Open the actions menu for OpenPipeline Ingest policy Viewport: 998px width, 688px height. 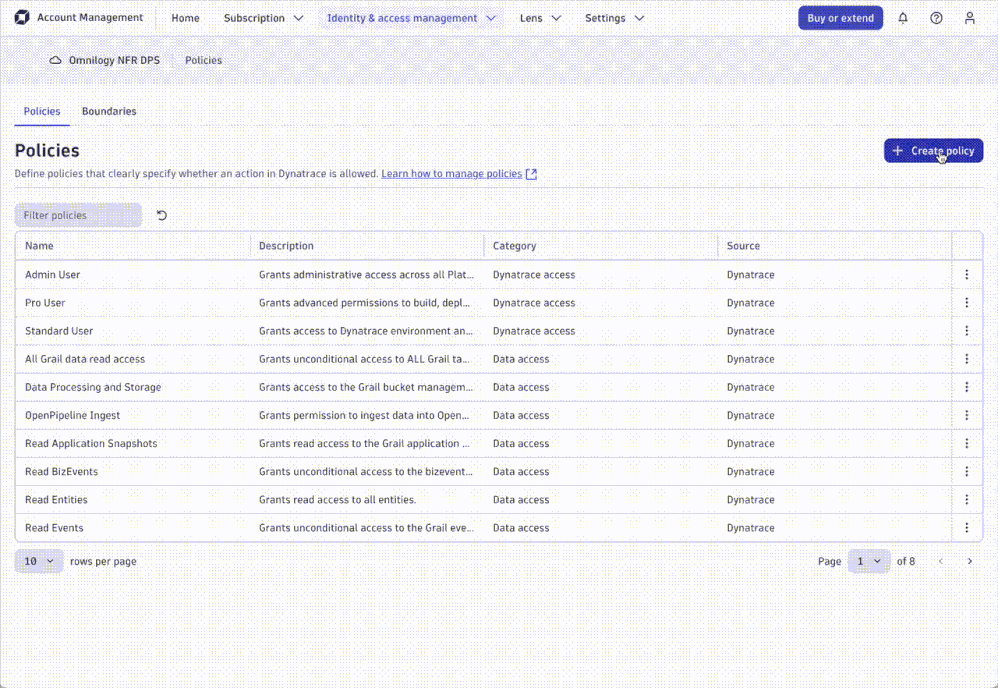coord(966,415)
